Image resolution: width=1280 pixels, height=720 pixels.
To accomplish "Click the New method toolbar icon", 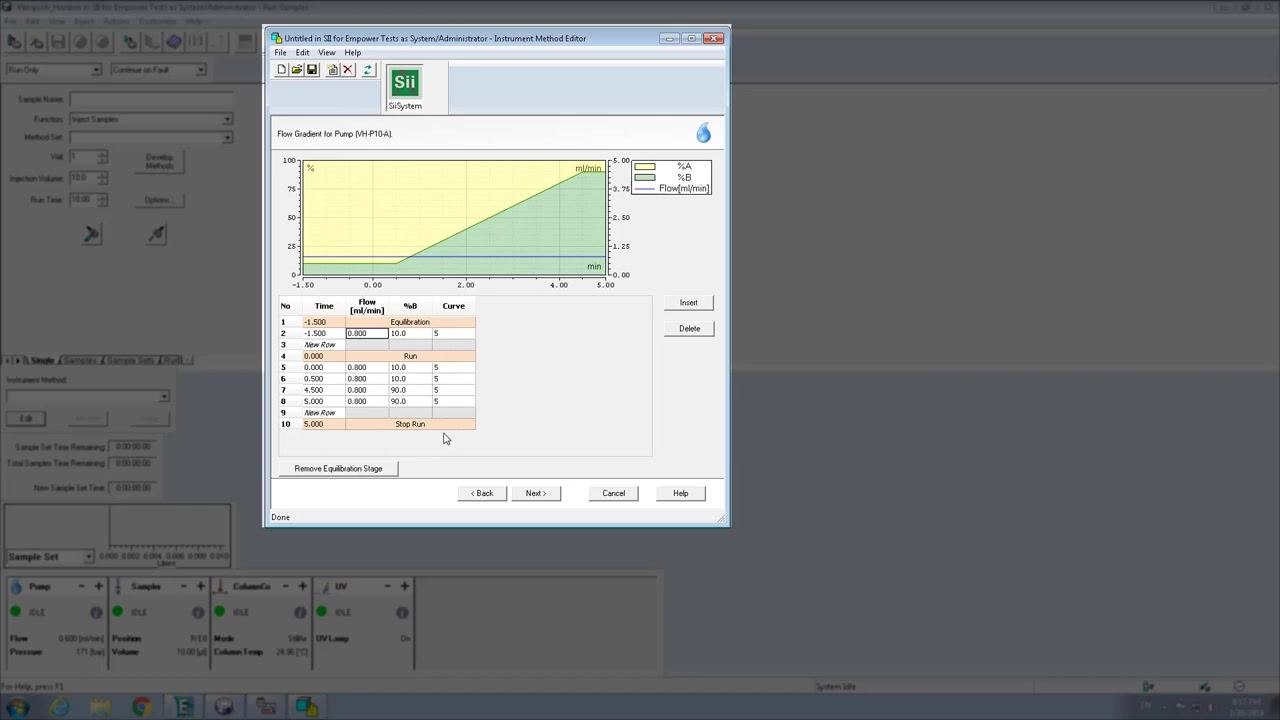I will tap(282, 70).
